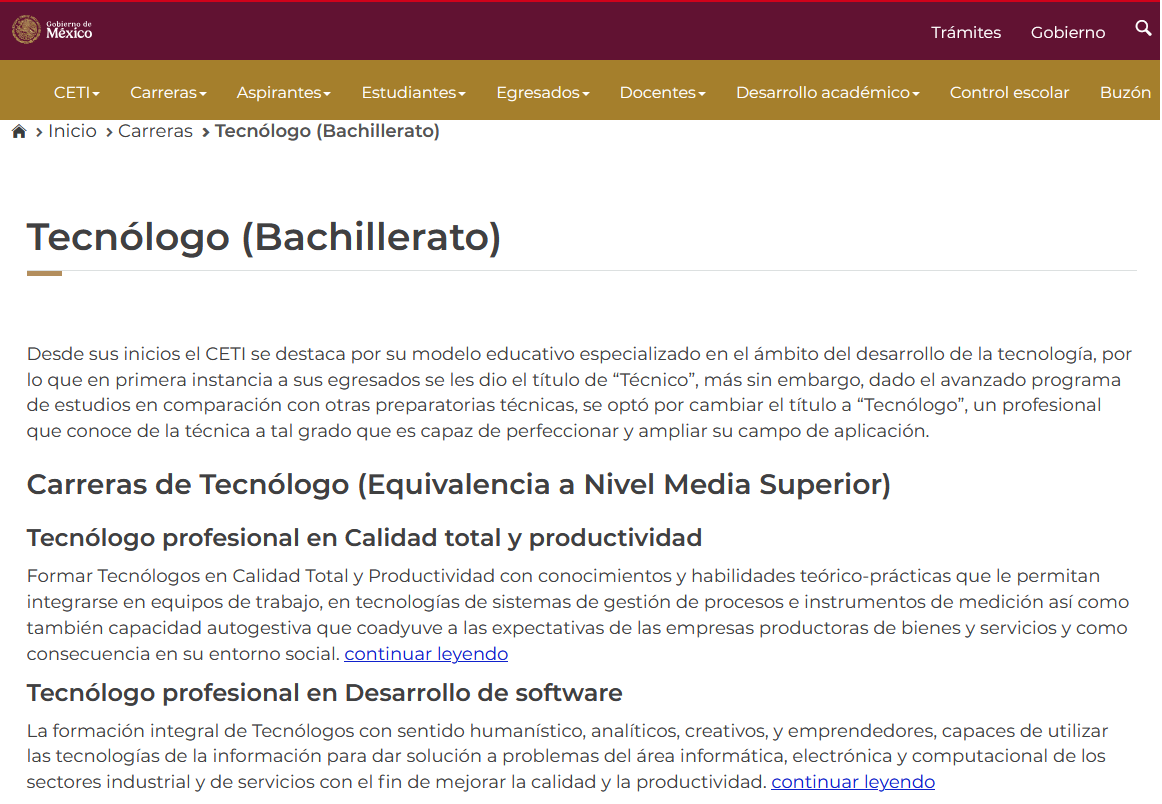Click heading 'Carreras de Tecnólogo (Equivalencia a Nivel Media Superior)'
Screen dimensions: 1162x804
tap(459, 485)
